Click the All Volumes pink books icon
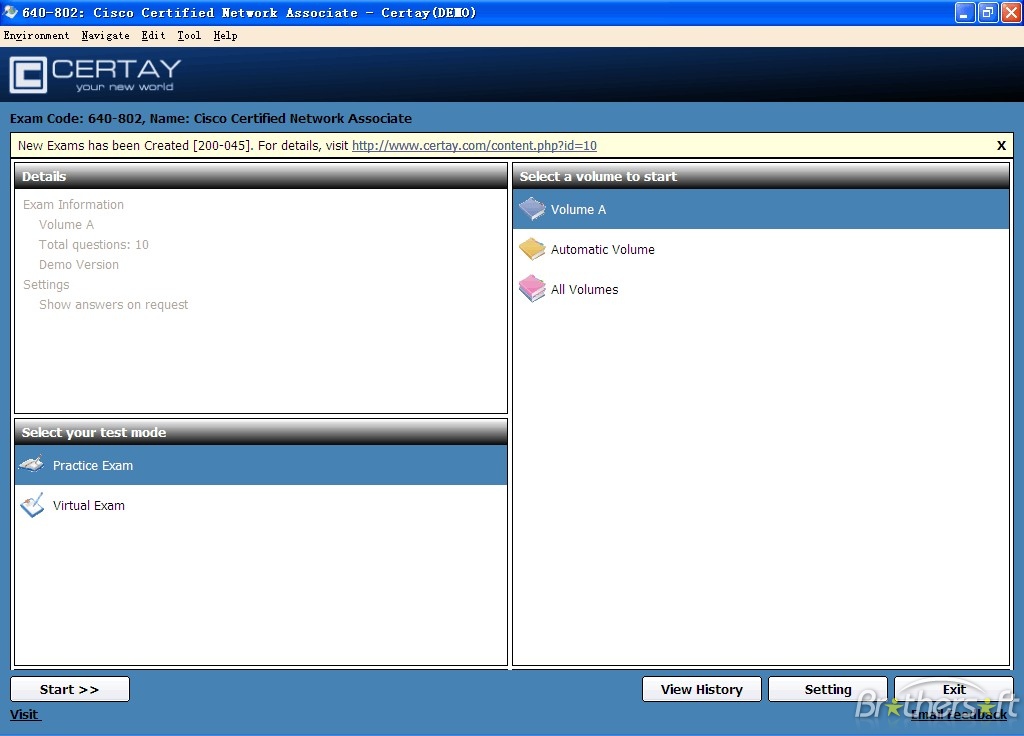 pos(532,289)
